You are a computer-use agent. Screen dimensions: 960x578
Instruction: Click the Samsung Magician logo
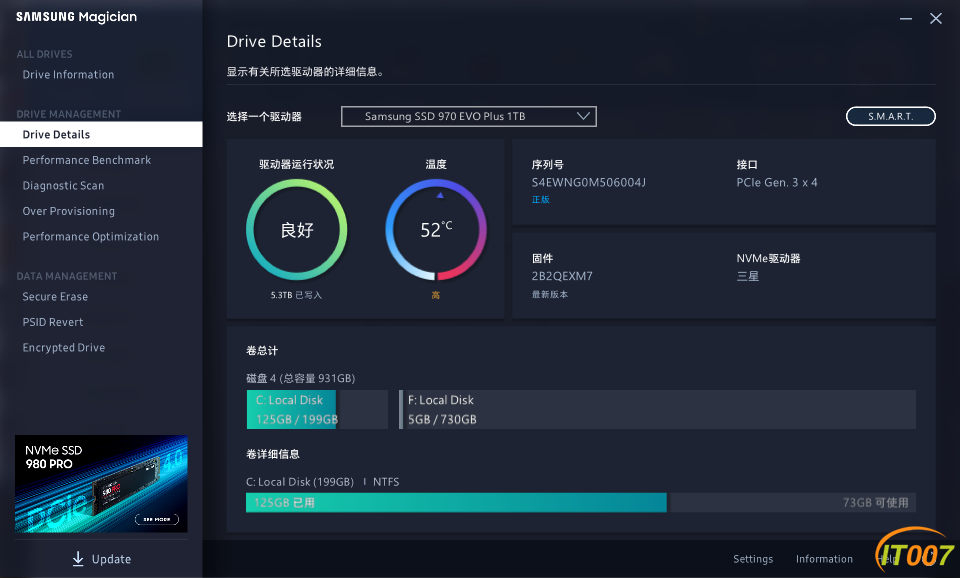77,17
